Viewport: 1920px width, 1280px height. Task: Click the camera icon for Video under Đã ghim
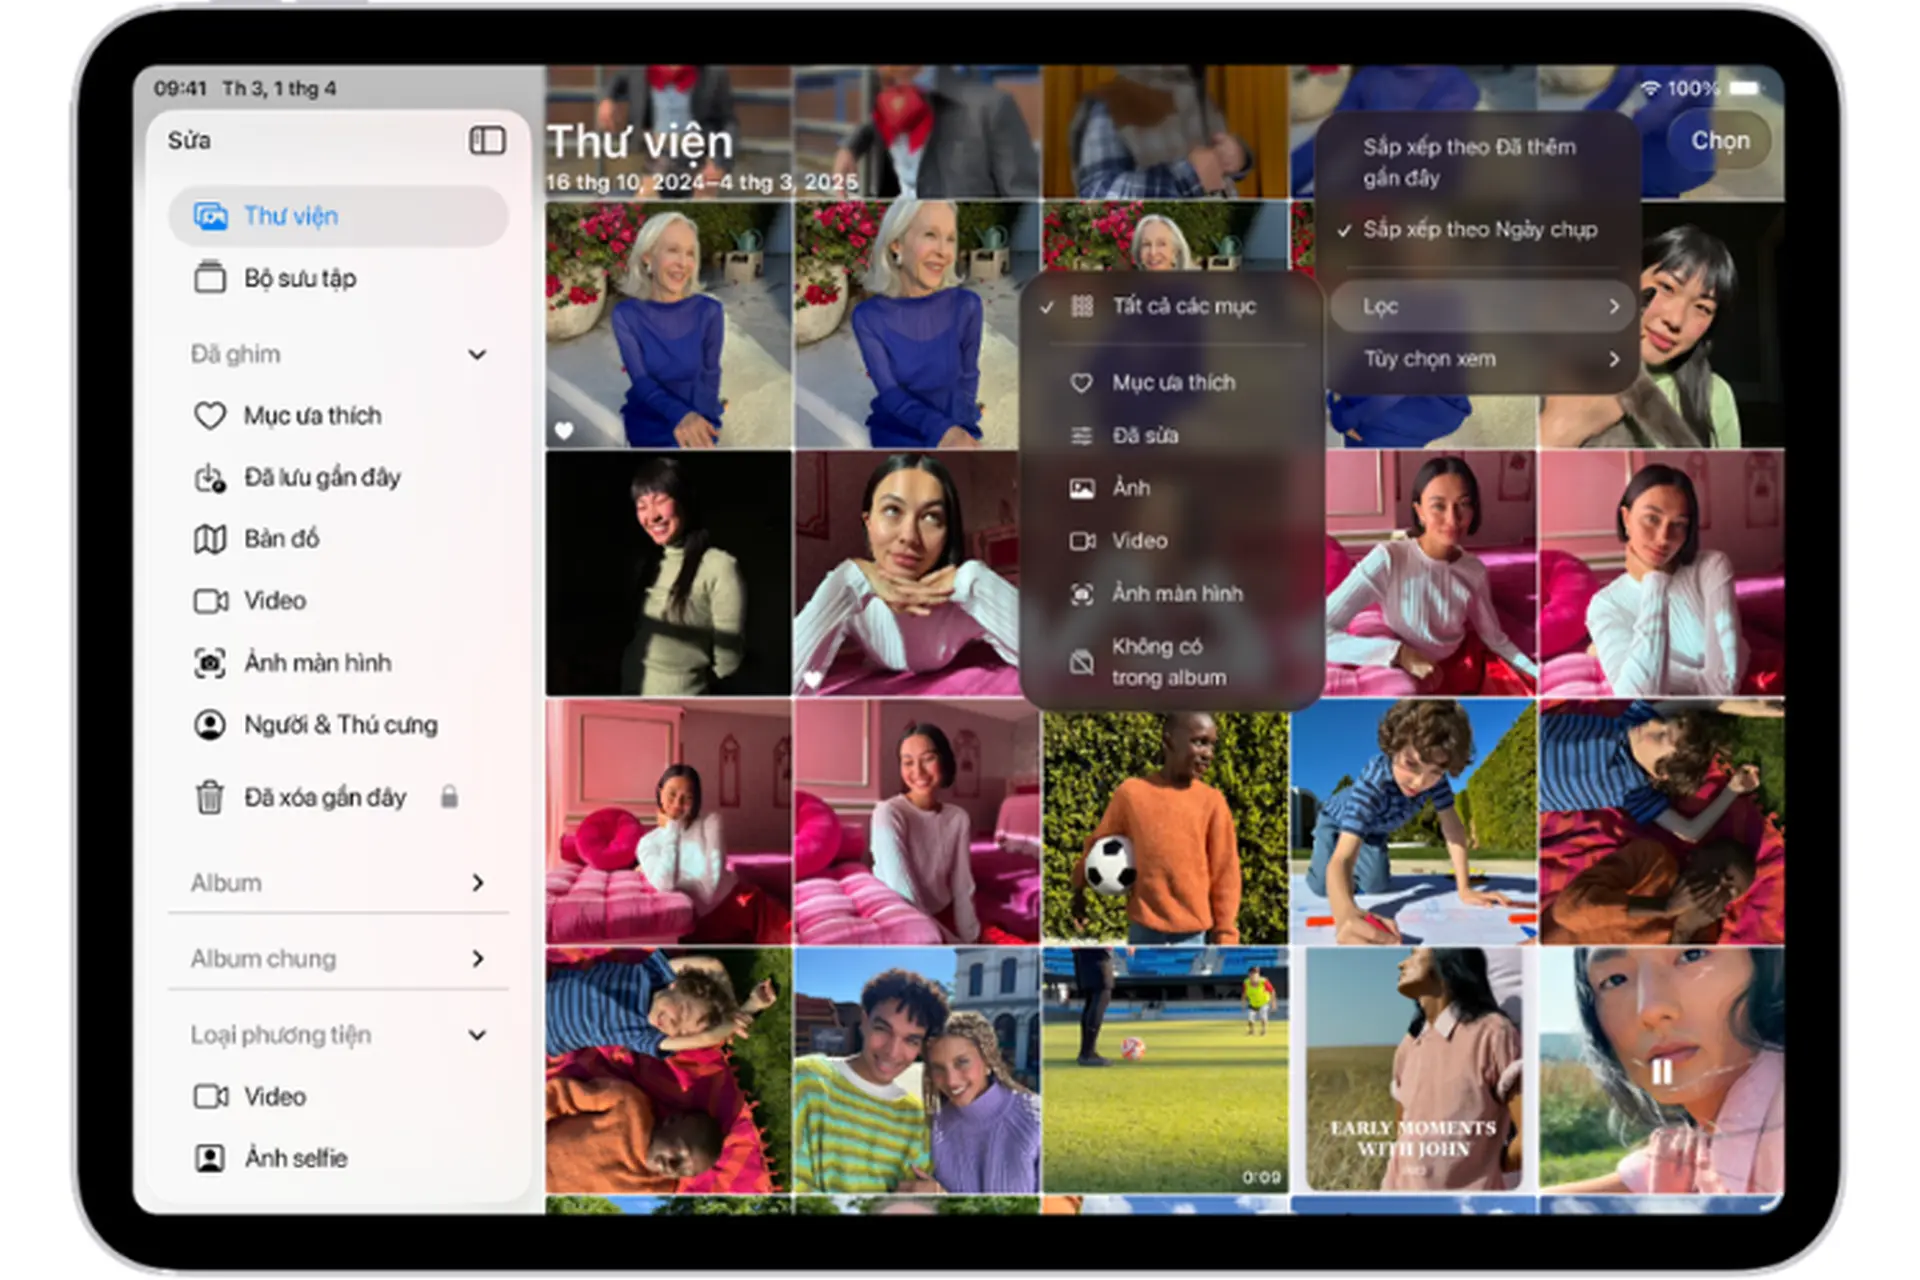210,601
